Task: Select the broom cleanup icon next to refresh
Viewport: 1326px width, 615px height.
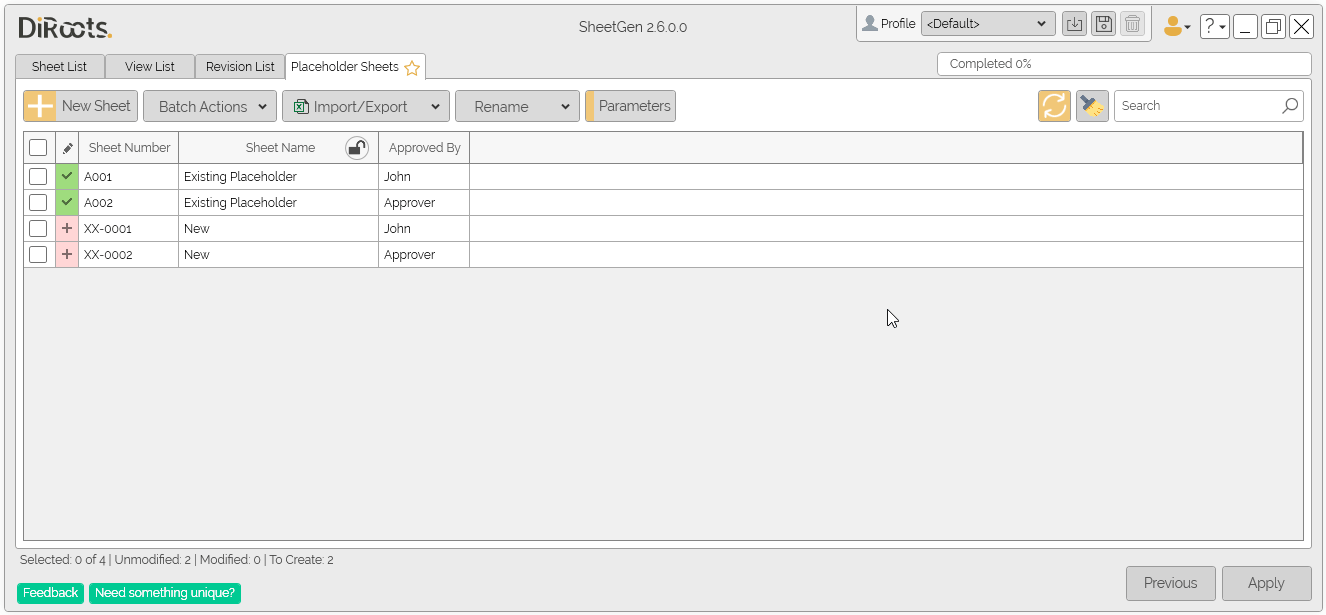Action: pyautogui.click(x=1092, y=105)
